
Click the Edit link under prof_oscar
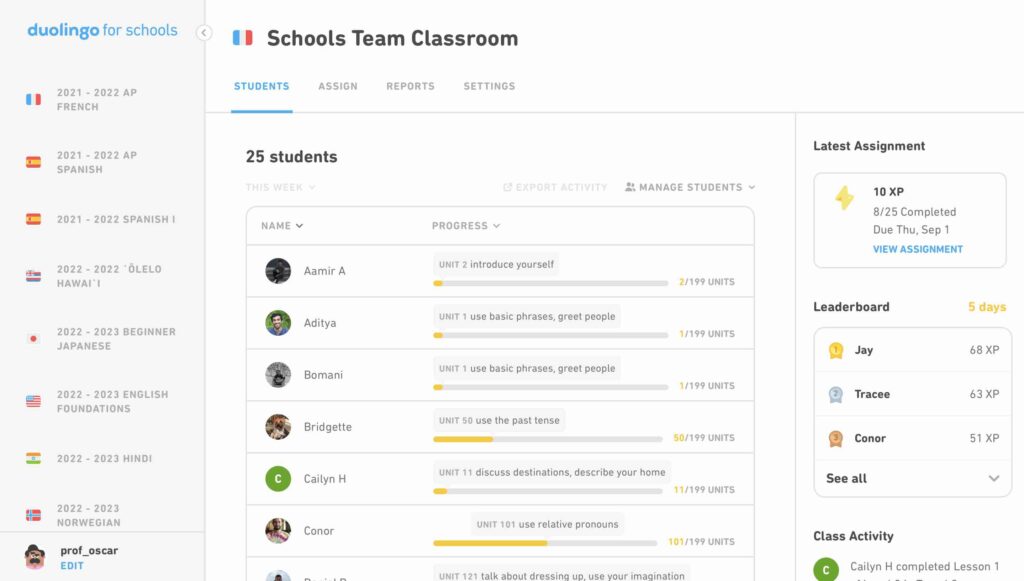pos(72,566)
